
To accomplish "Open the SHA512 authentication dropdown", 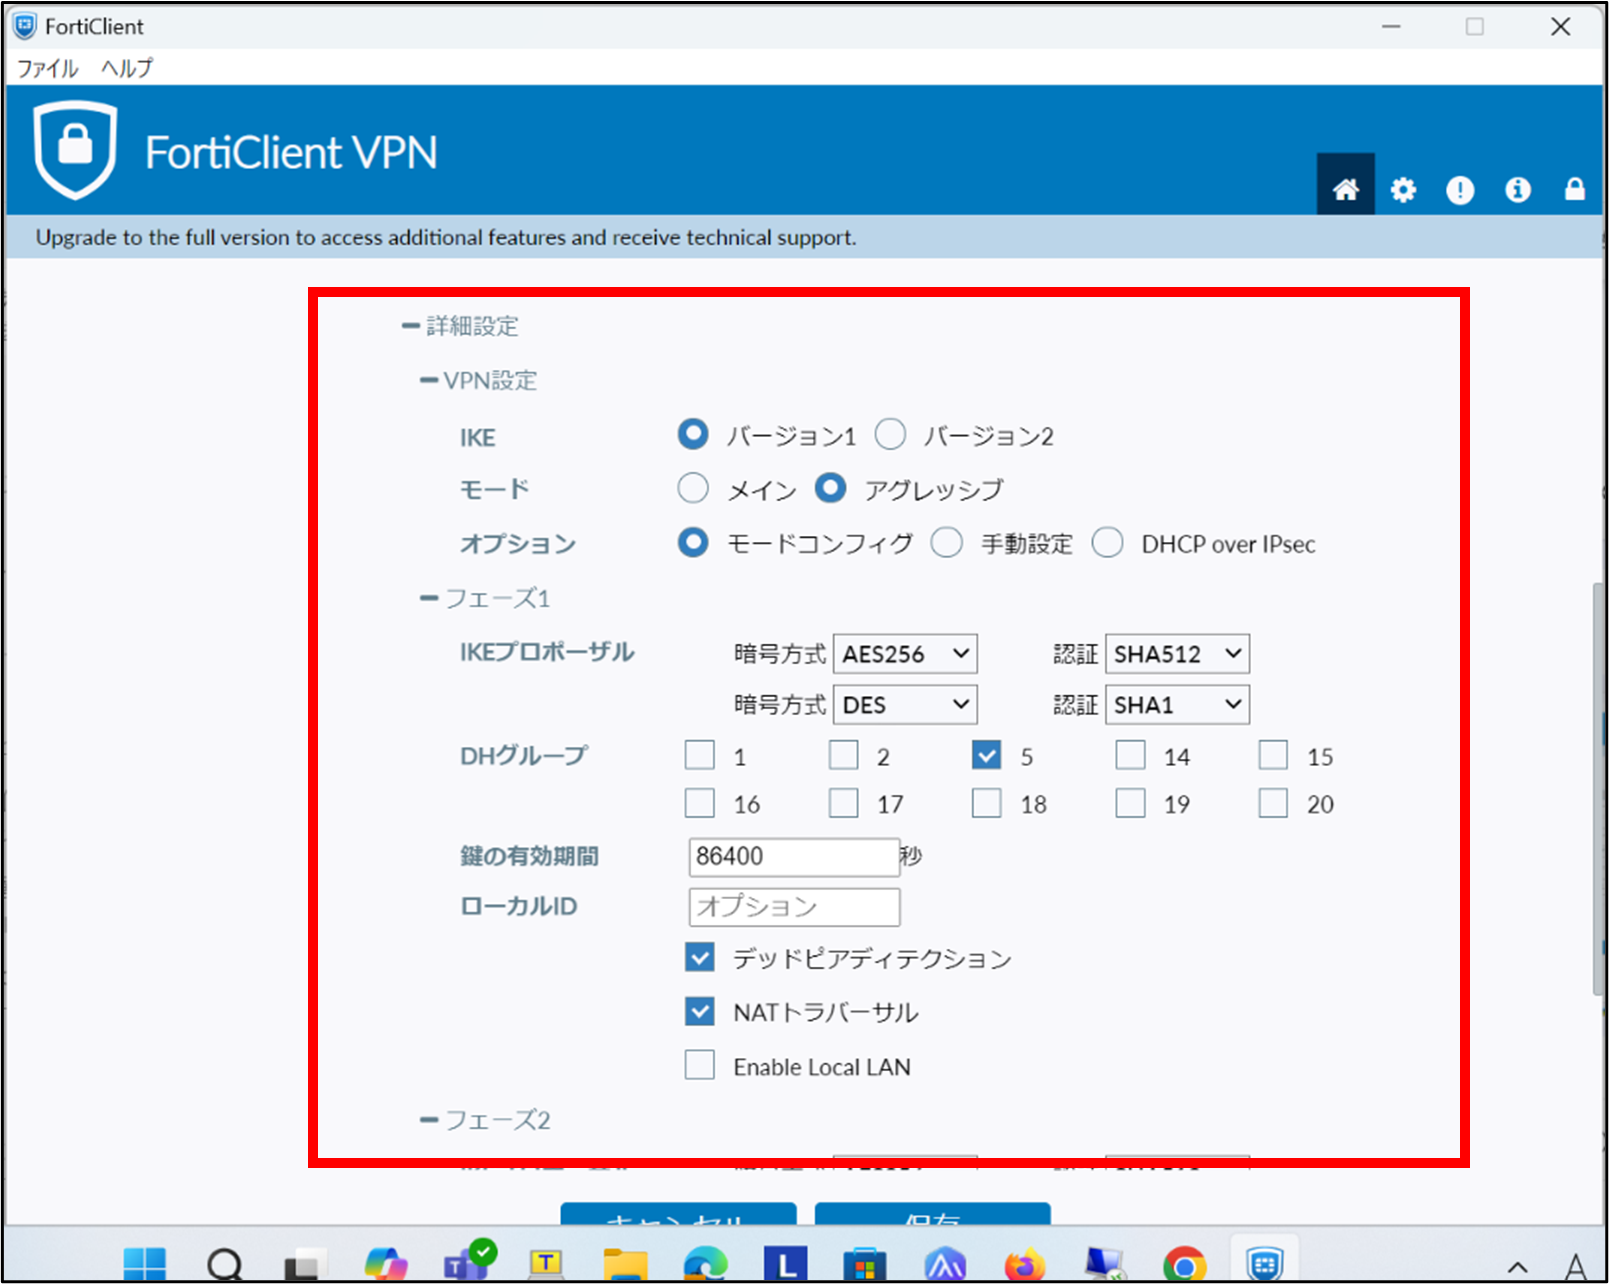I will pyautogui.click(x=1177, y=654).
